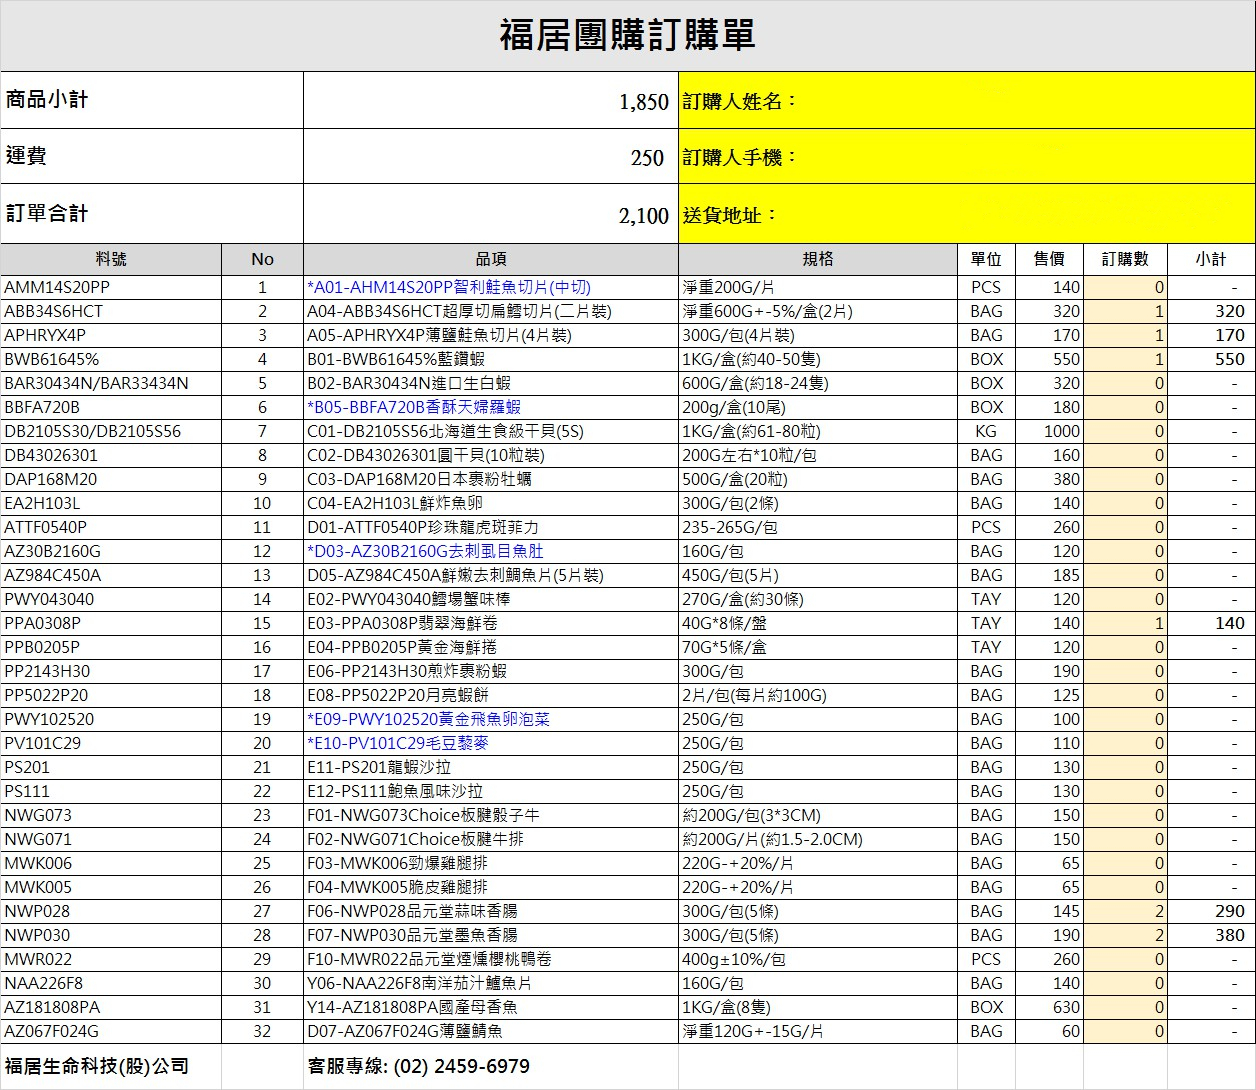Select part number NAA226F8
1256x1090 pixels.
(44, 983)
